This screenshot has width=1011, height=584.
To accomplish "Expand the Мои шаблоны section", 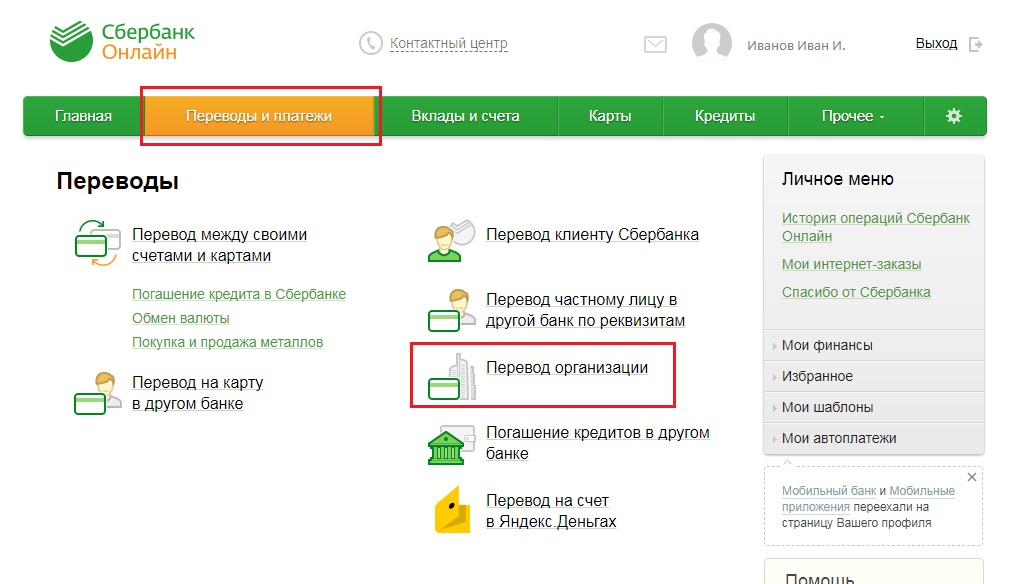I will pyautogui.click(x=874, y=407).
